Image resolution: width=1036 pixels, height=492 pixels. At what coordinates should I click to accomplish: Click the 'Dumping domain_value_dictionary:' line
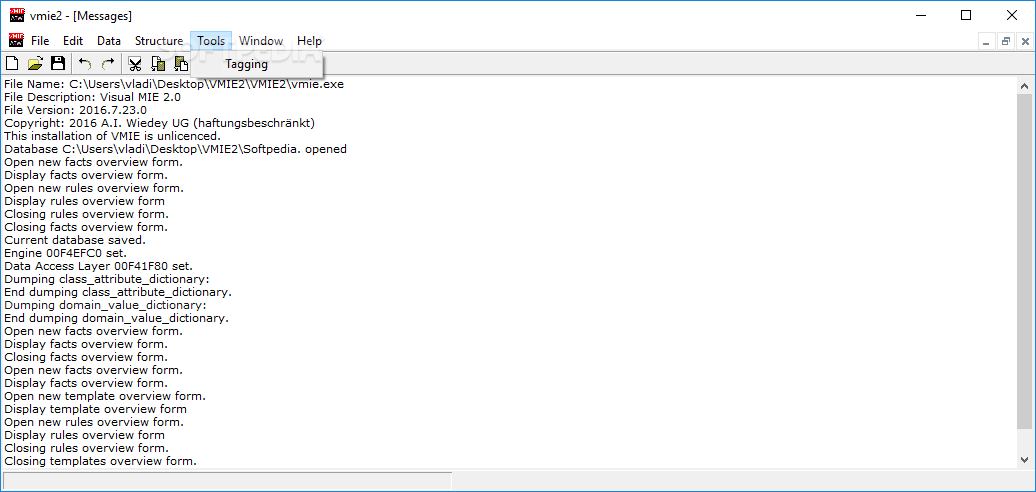pyautogui.click(x=105, y=305)
